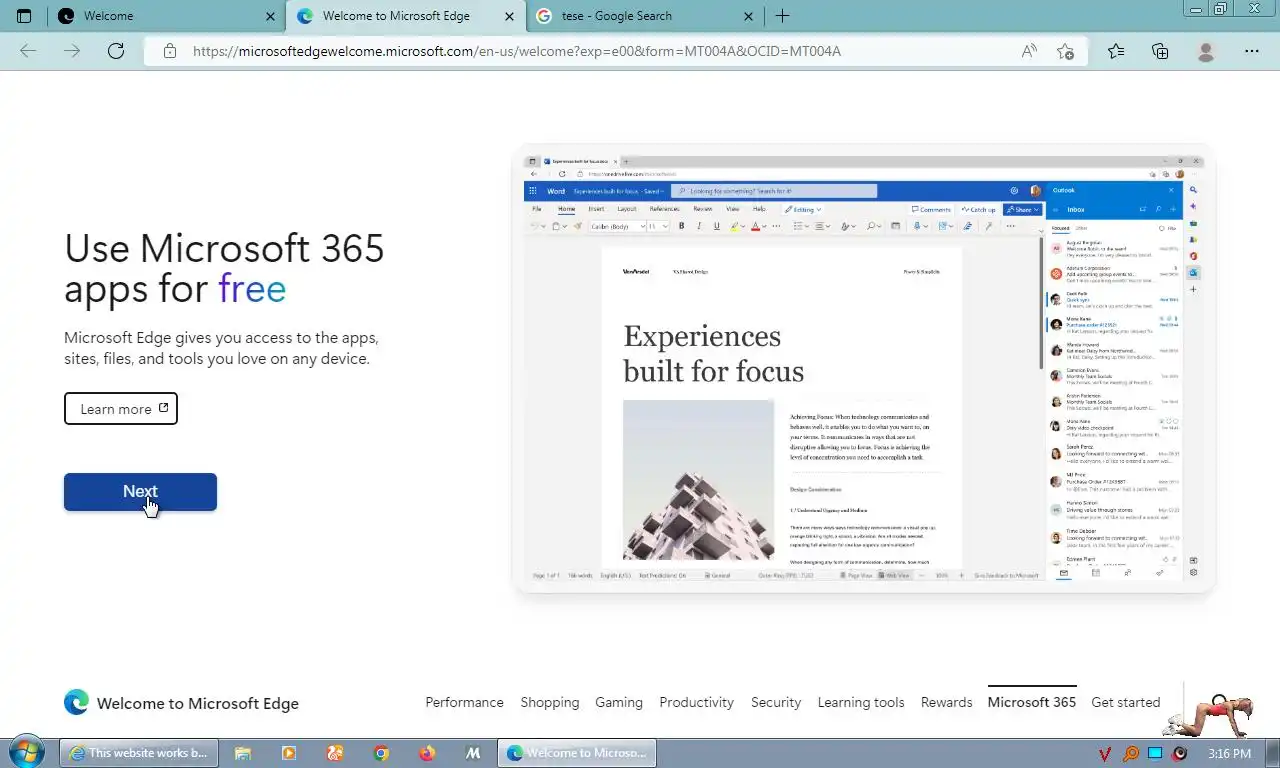Viewport: 1280px width, 768px height.
Task: Click the address bar URL
Action: (x=516, y=51)
